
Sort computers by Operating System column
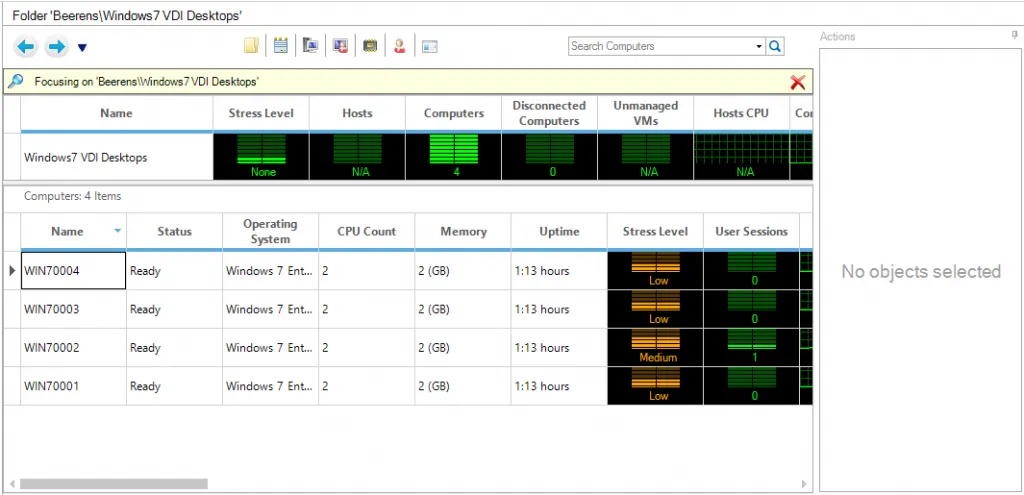click(270, 232)
